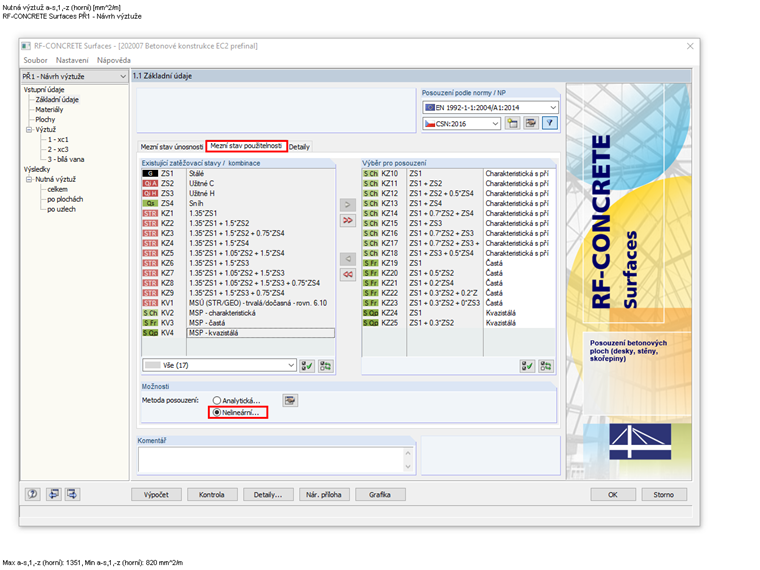Click the remove single selected case arrow

[348, 258]
